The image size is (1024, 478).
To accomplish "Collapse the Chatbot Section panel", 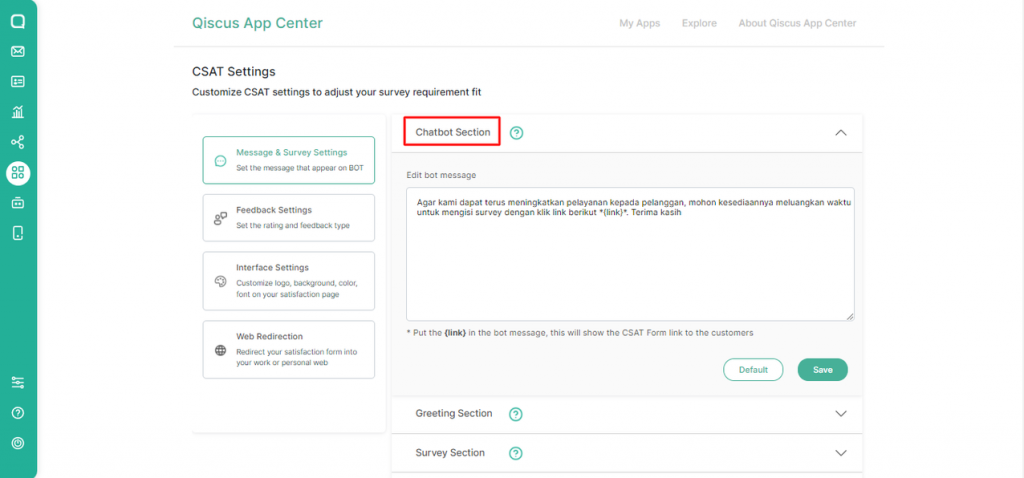I will pos(840,133).
